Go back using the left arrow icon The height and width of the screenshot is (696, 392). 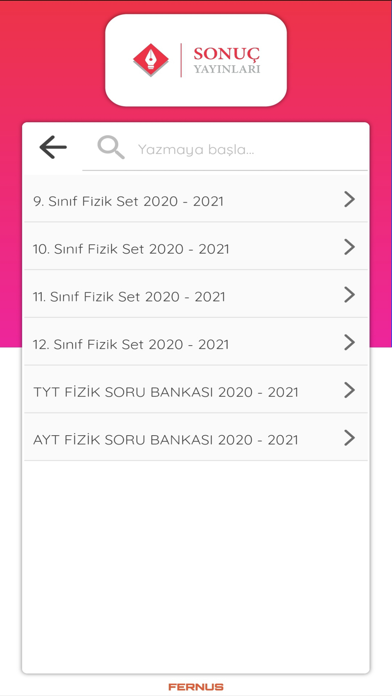click(x=53, y=147)
